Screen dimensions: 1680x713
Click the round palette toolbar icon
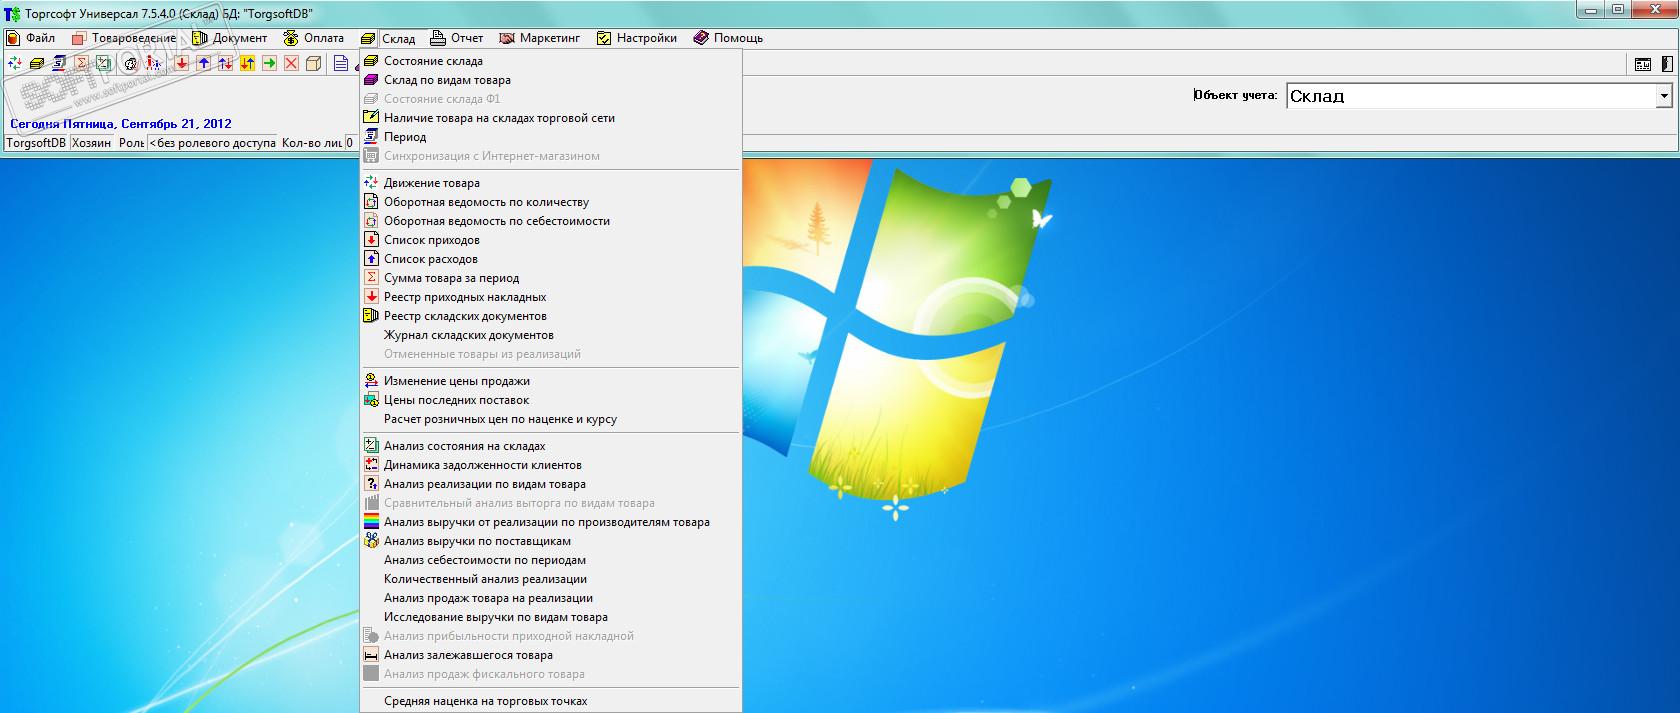click(130, 63)
